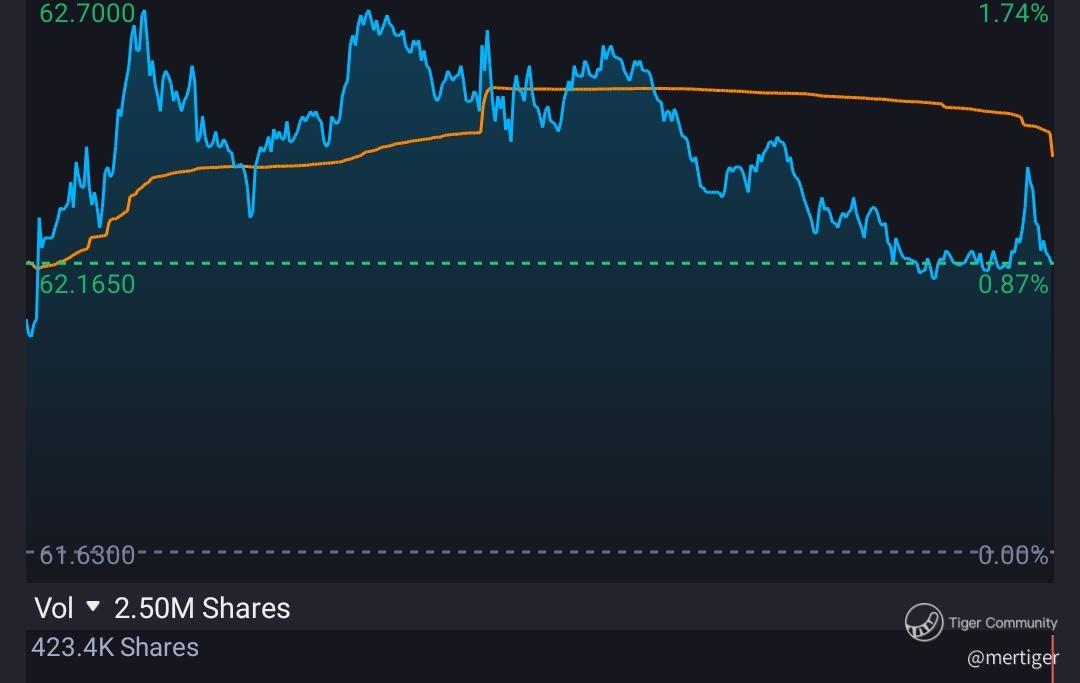Image resolution: width=1080 pixels, height=683 pixels.
Task: Click the 1.74% percentage axis label
Action: point(1013,13)
